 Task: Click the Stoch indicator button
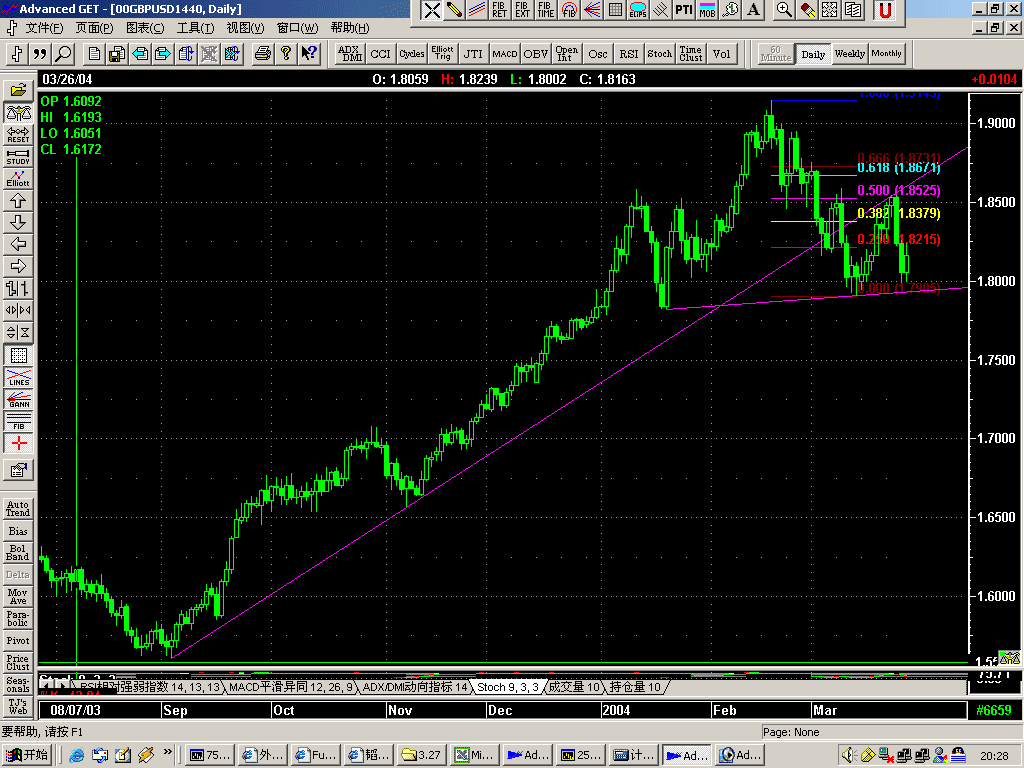660,54
